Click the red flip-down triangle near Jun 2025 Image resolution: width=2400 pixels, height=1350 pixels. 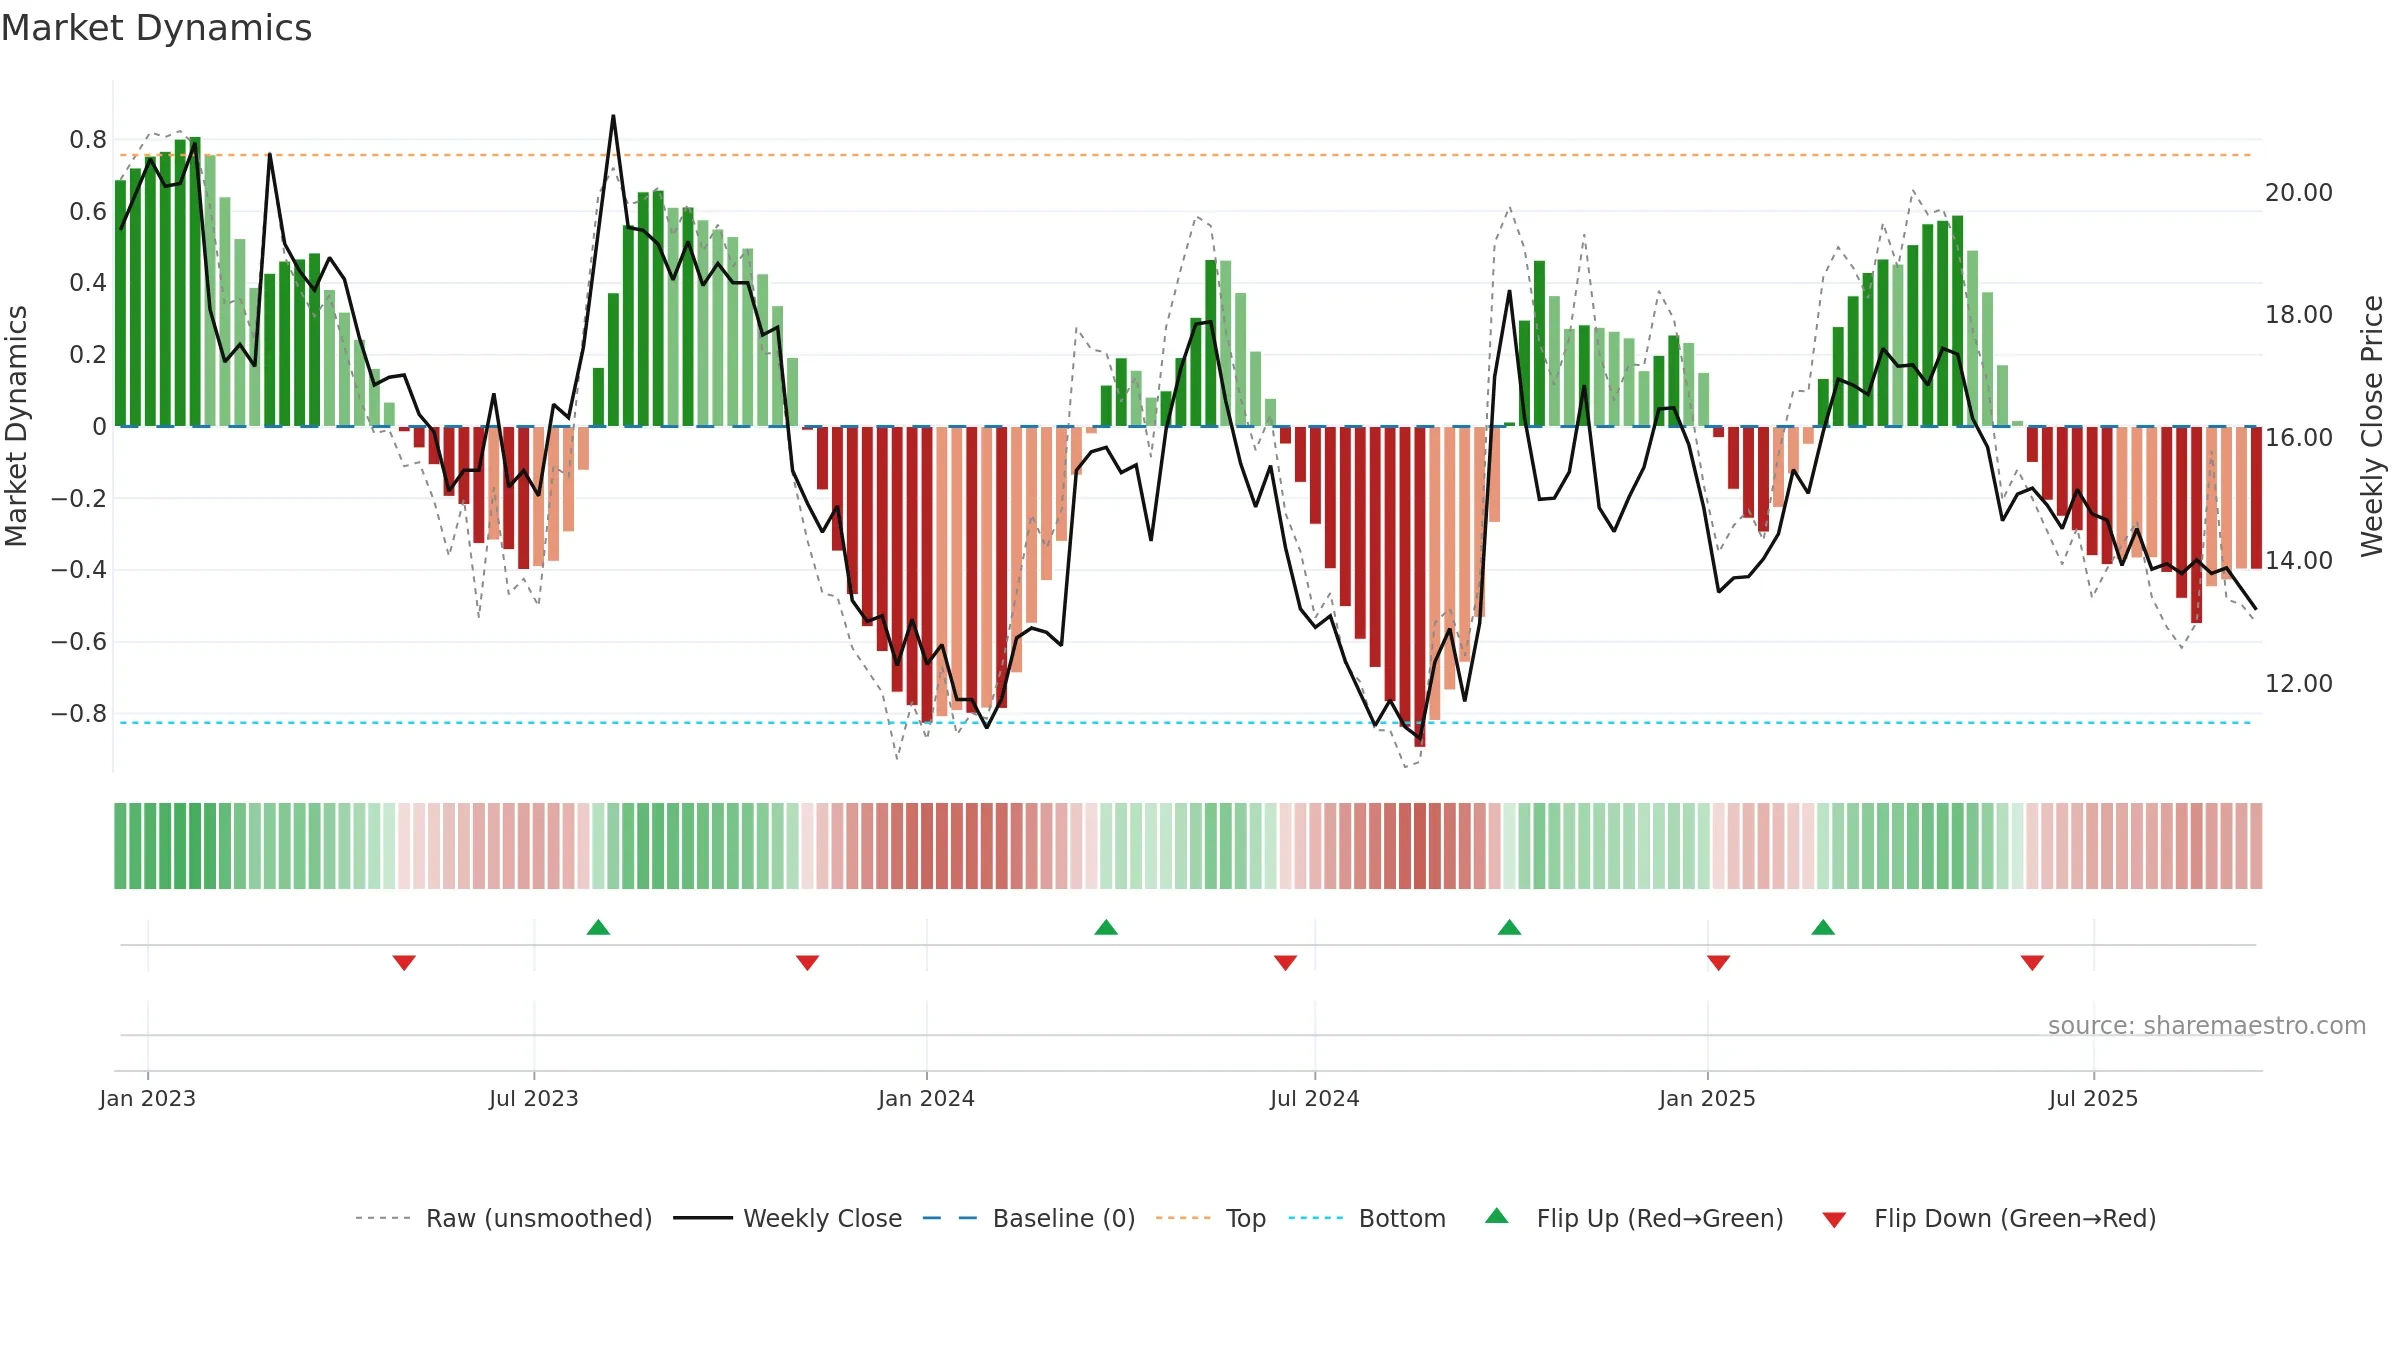point(2032,963)
